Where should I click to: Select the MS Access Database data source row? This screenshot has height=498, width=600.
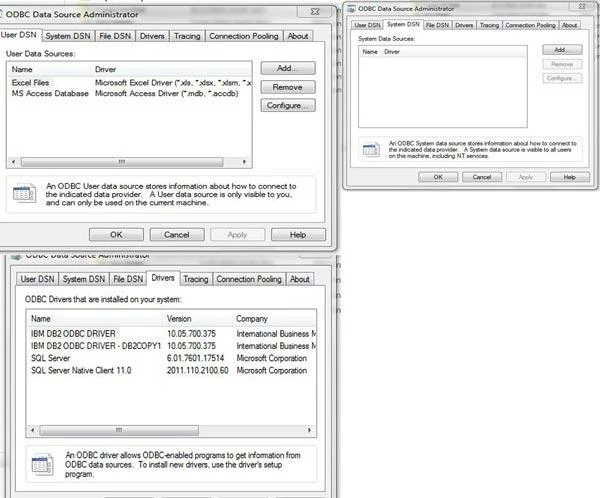[129, 93]
